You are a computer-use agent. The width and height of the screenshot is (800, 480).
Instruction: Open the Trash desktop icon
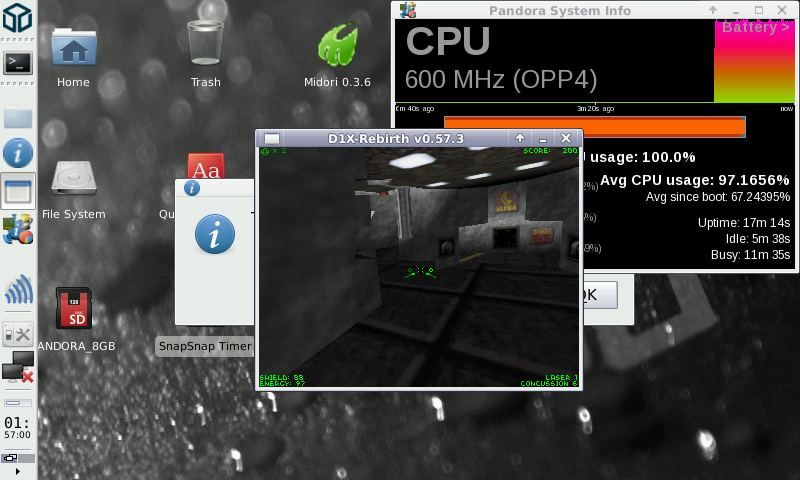(205, 48)
